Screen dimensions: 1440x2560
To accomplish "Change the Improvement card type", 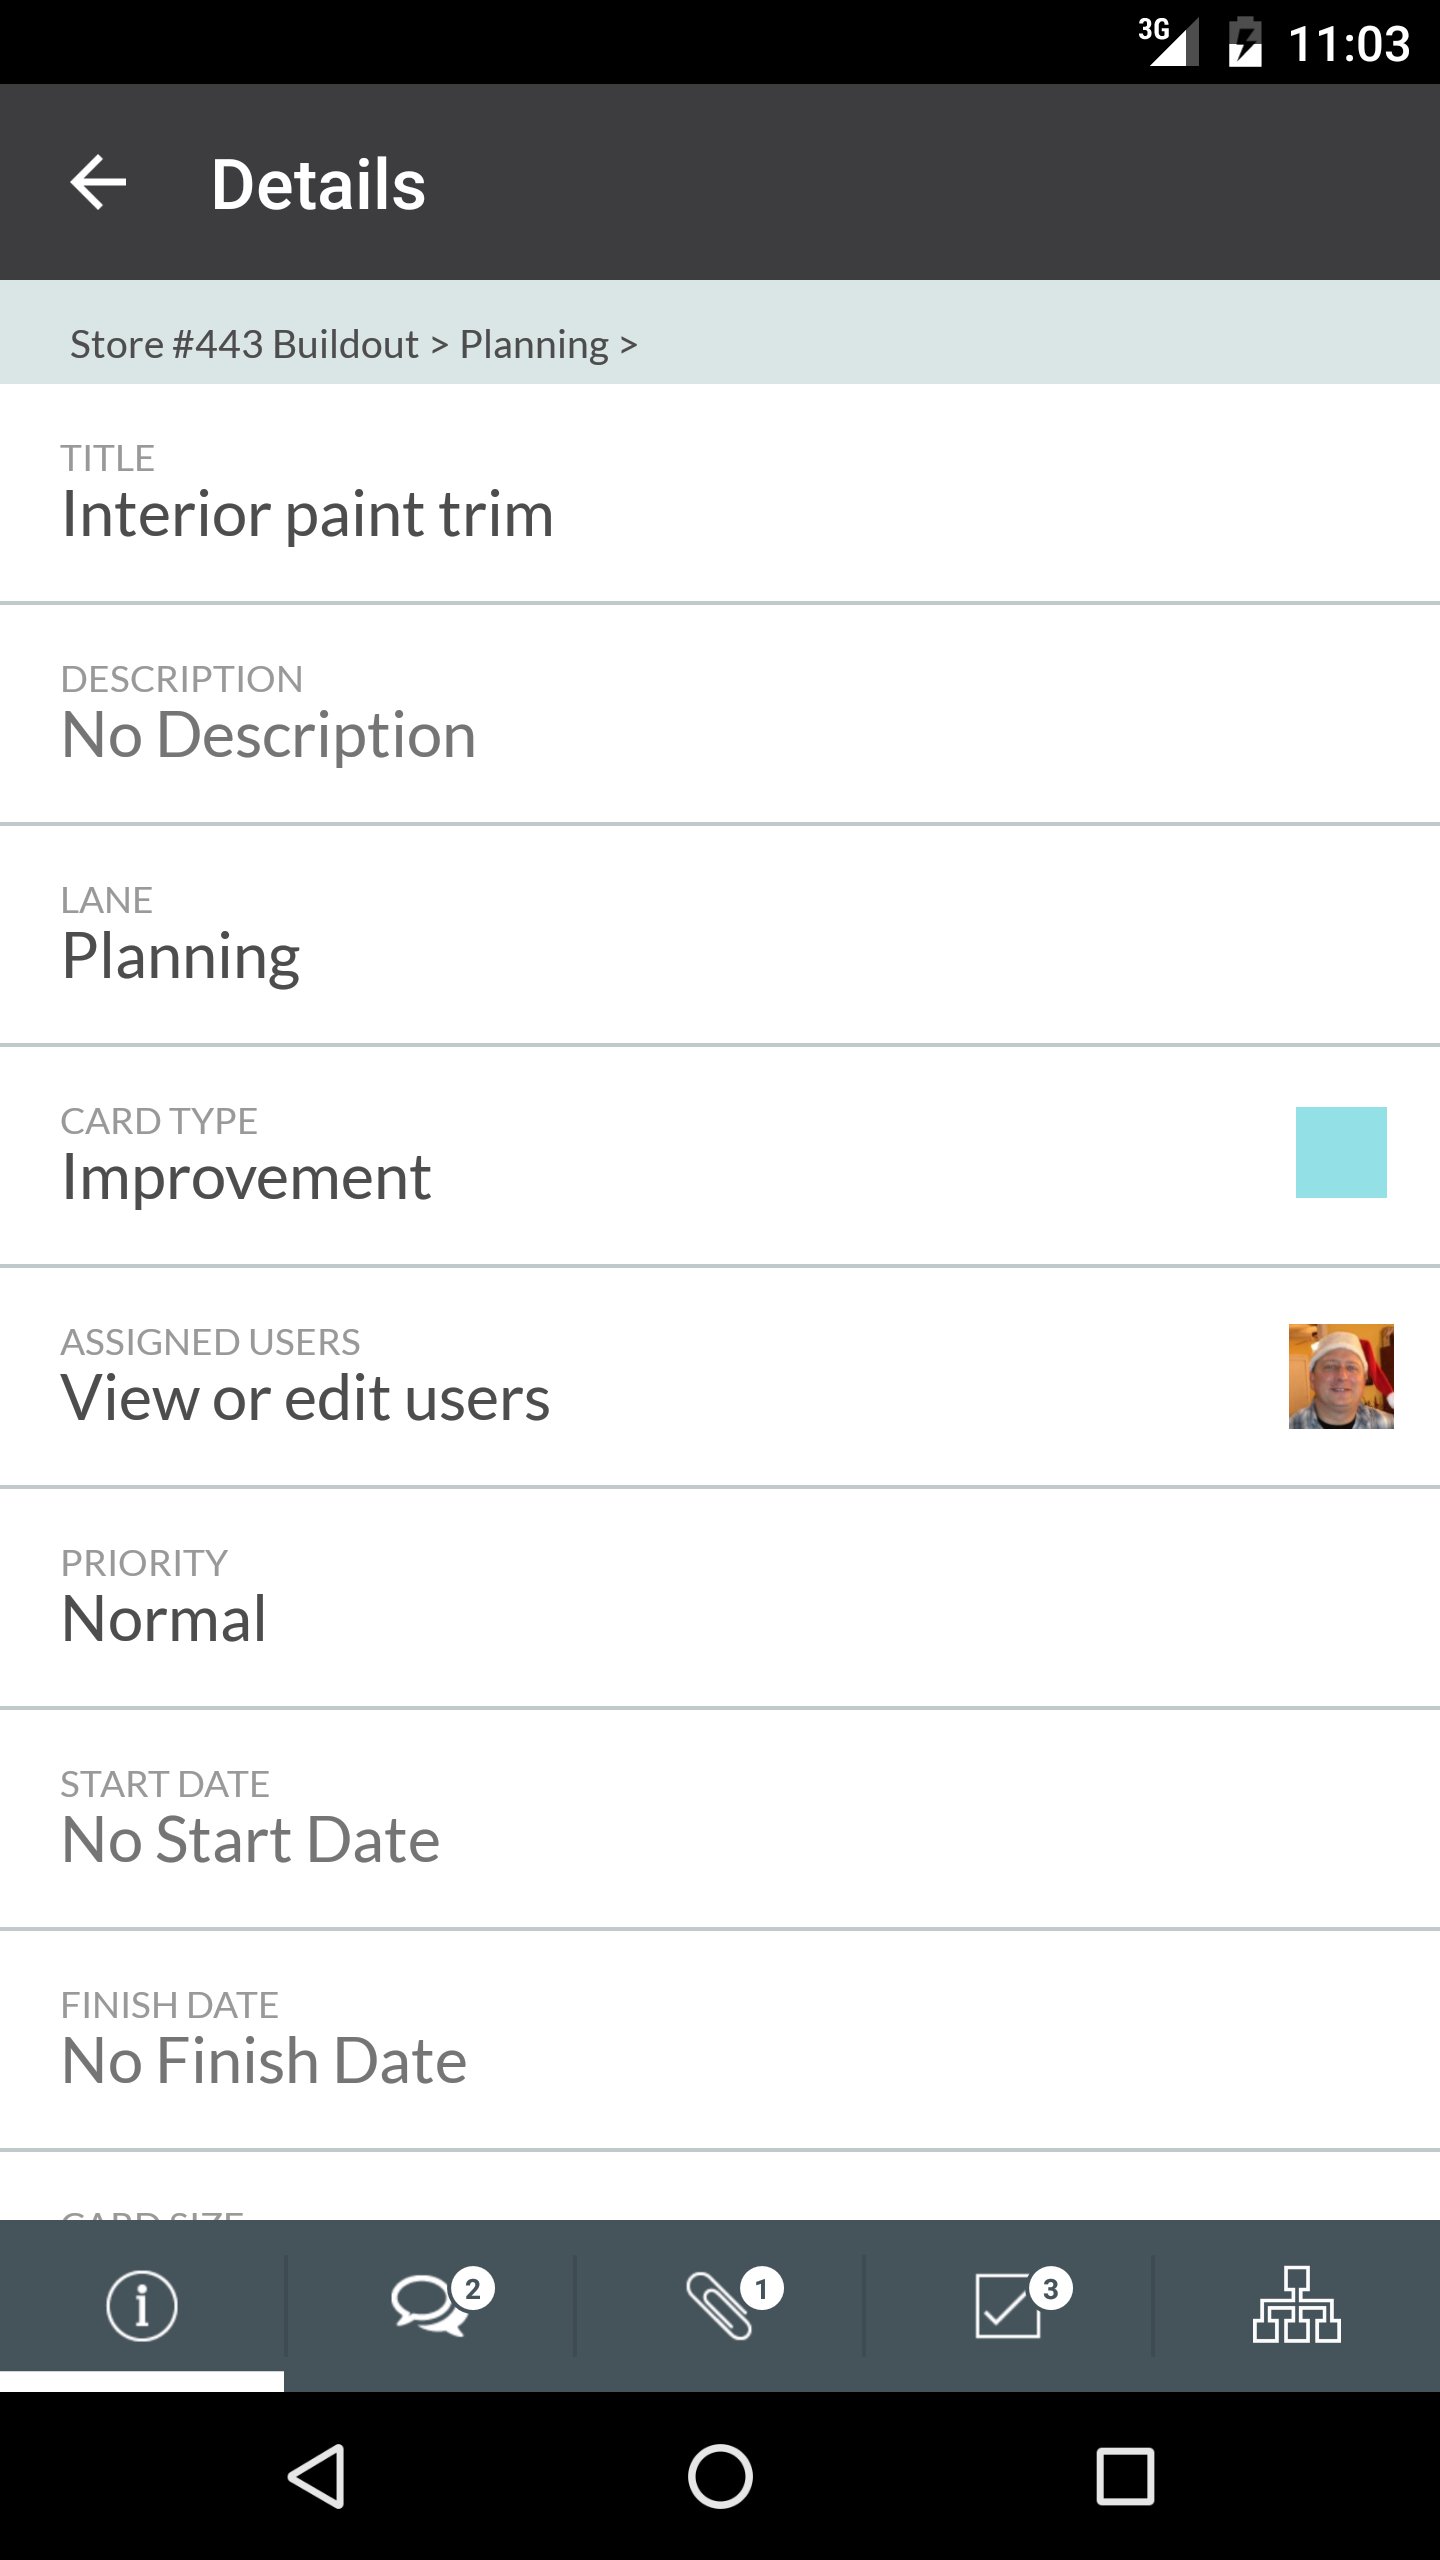I will [246, 1178].
